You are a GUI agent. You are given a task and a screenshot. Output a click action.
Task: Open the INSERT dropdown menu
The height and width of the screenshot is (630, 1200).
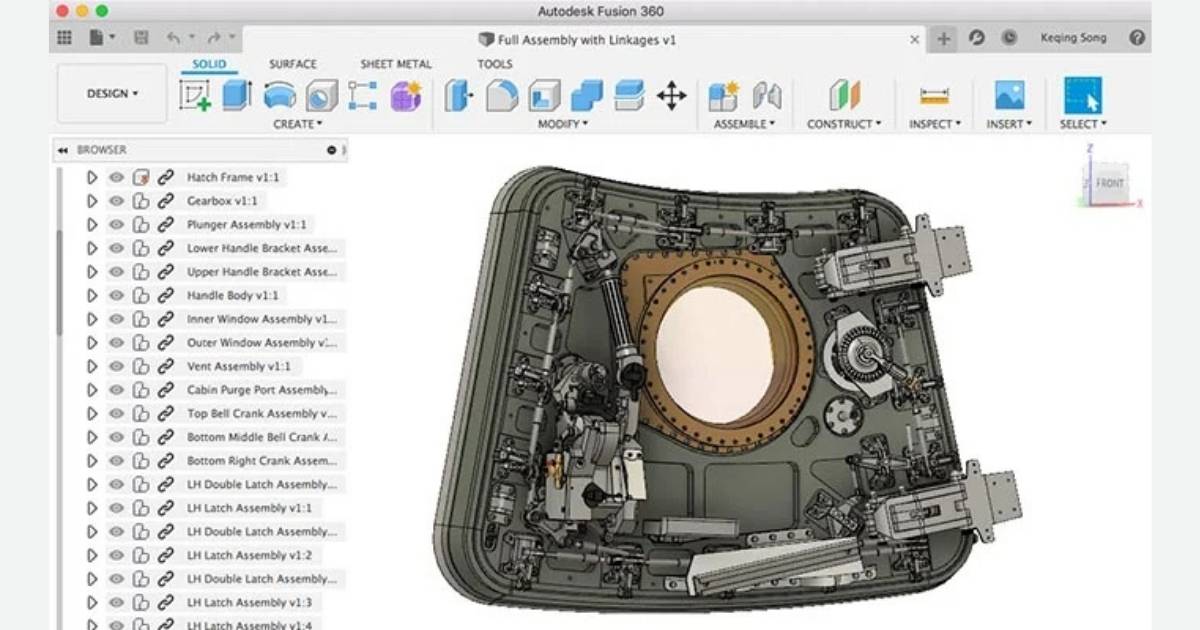pyautogui.click(x=1010, y=124)
